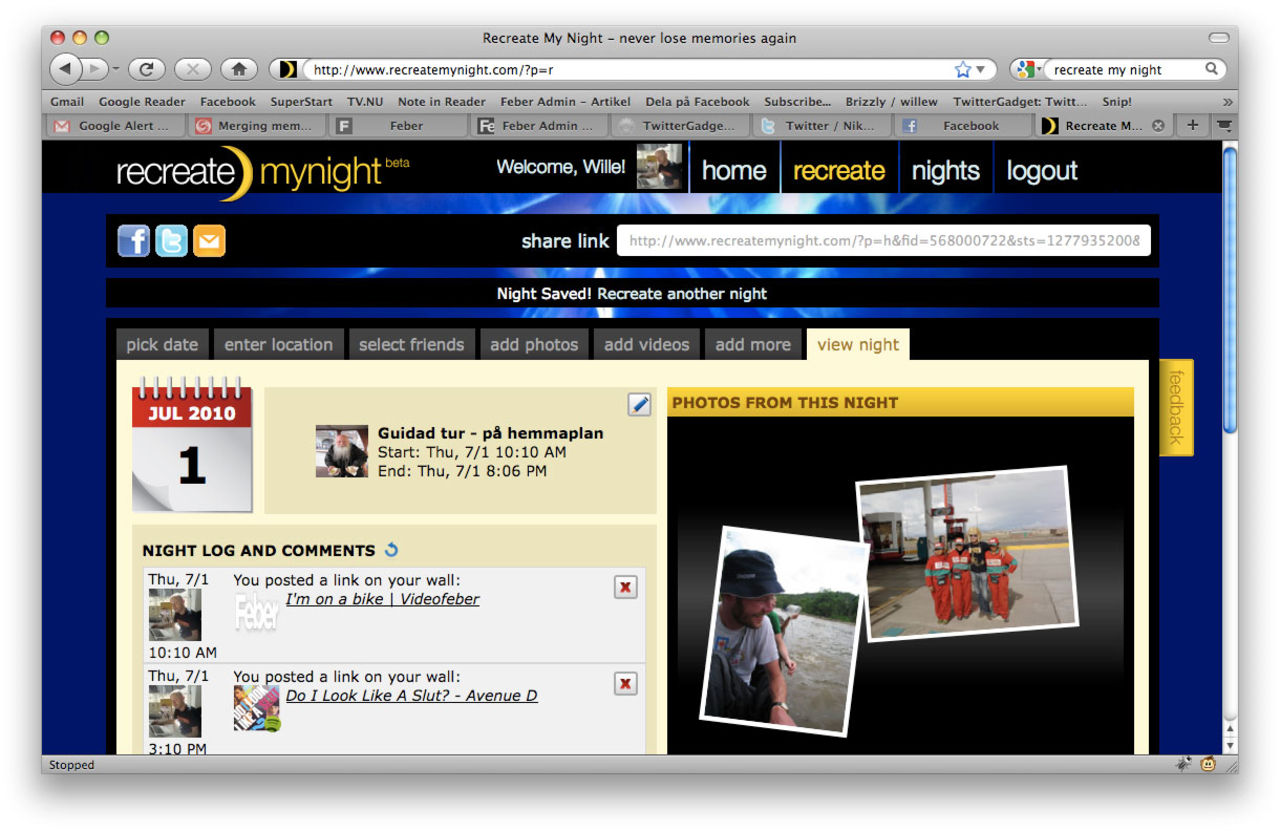This screenshot has width=1280, height=831.
Task: Click the Twitter share icon
Action: click(171, 240)
